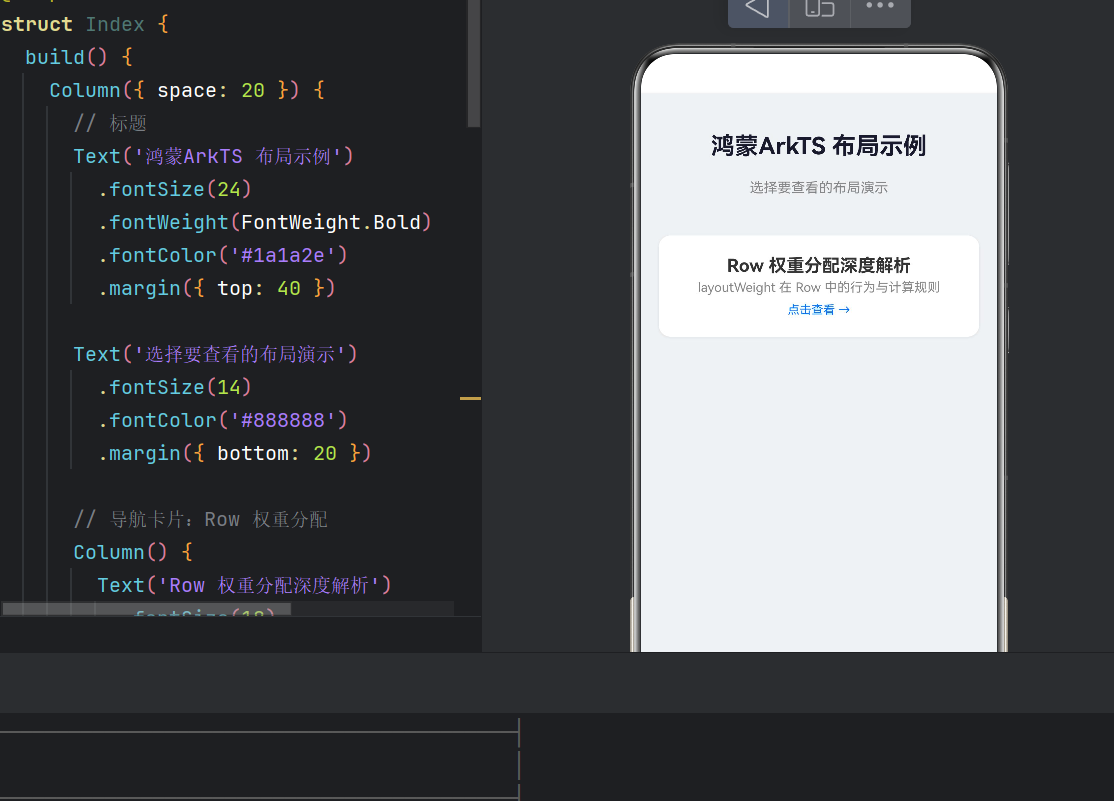This screenshot has height=801, width=1114.
Task: Click the .fontSize(24) code line
Action: [x=175, y=189]
